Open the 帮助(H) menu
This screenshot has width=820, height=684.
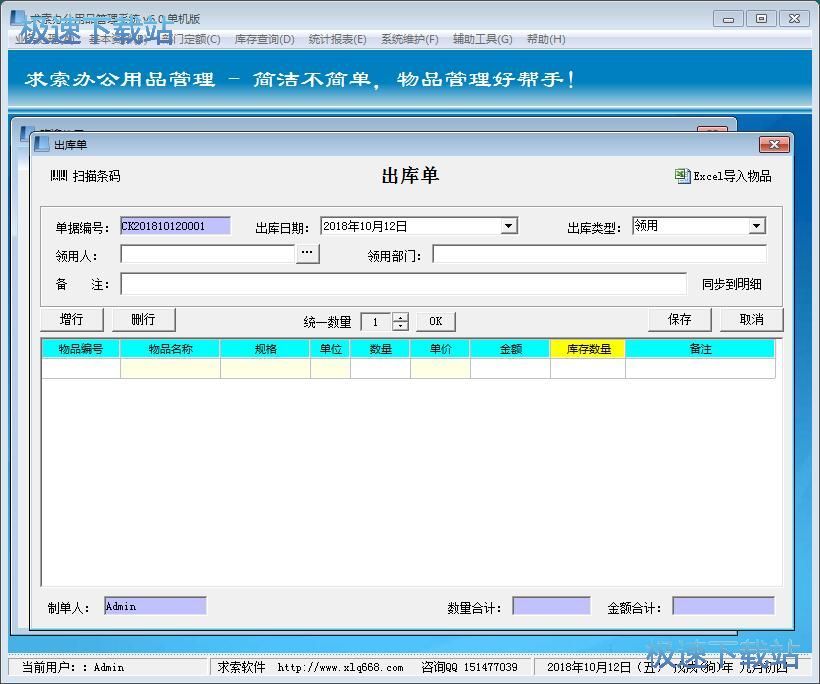(545, 39)
